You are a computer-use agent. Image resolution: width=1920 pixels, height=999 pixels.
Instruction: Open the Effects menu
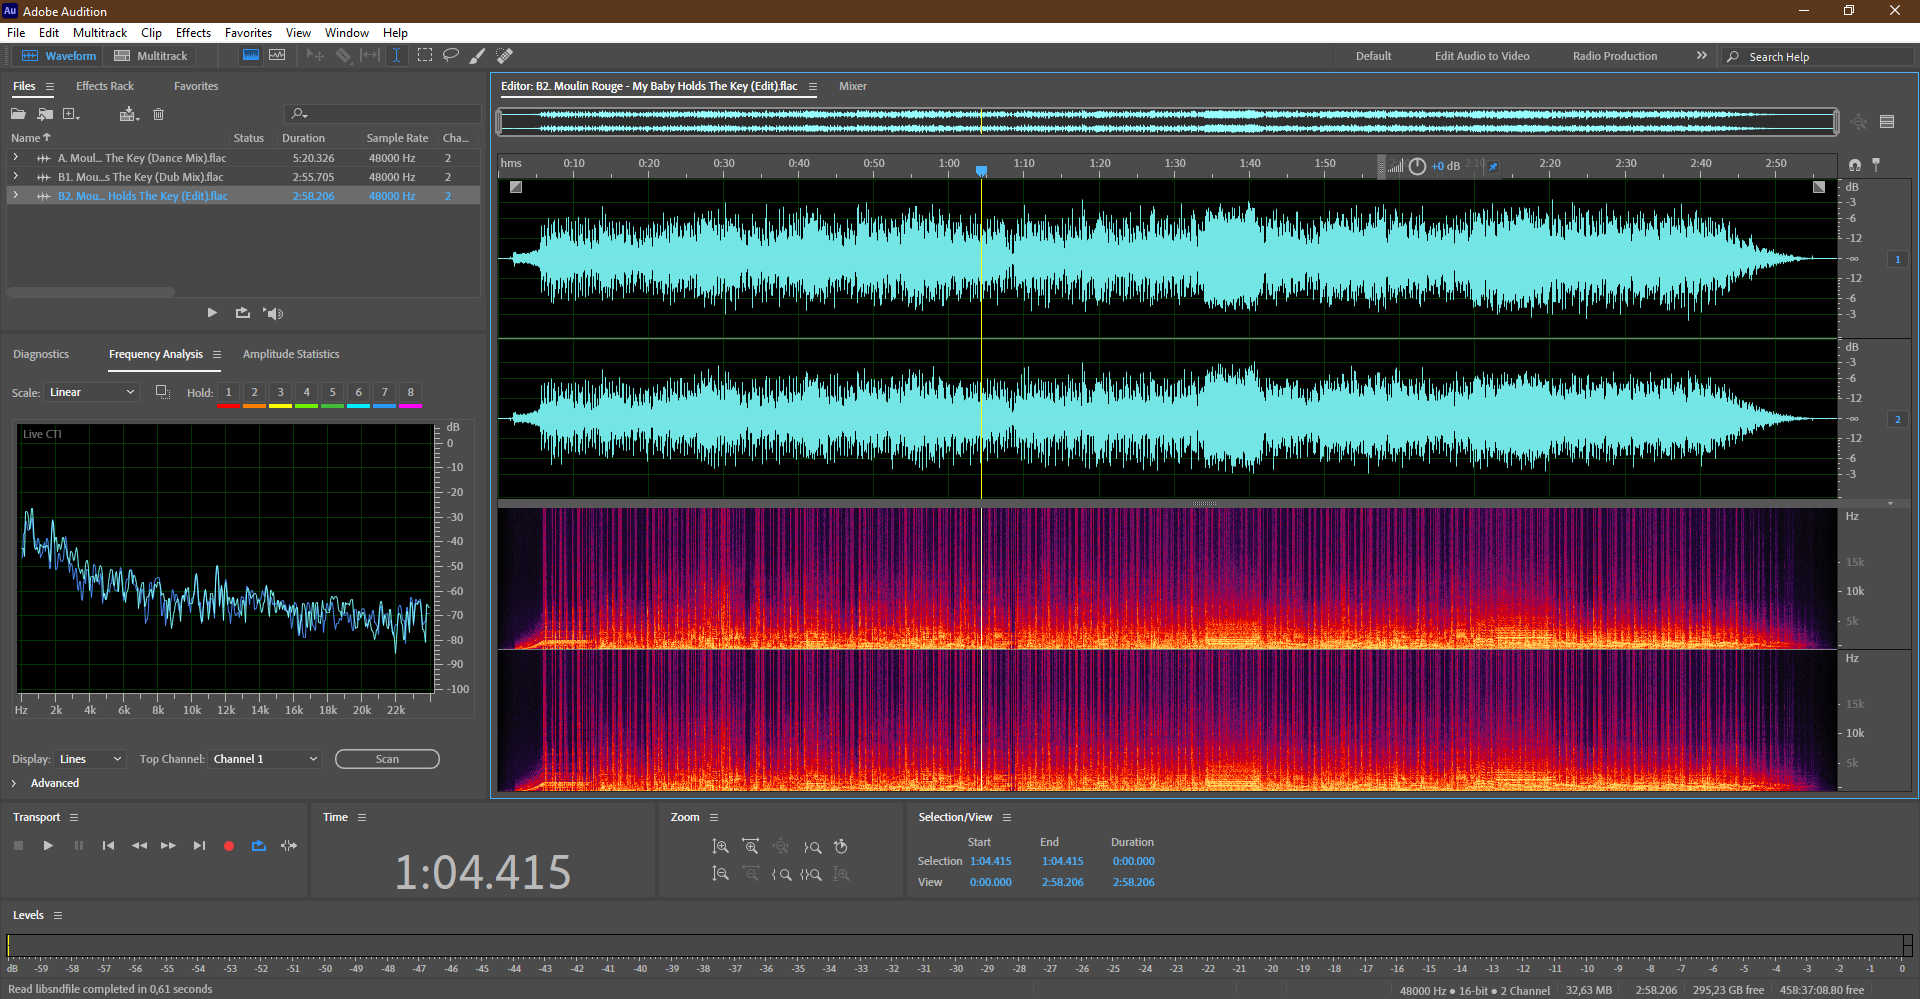pos(193,33)
